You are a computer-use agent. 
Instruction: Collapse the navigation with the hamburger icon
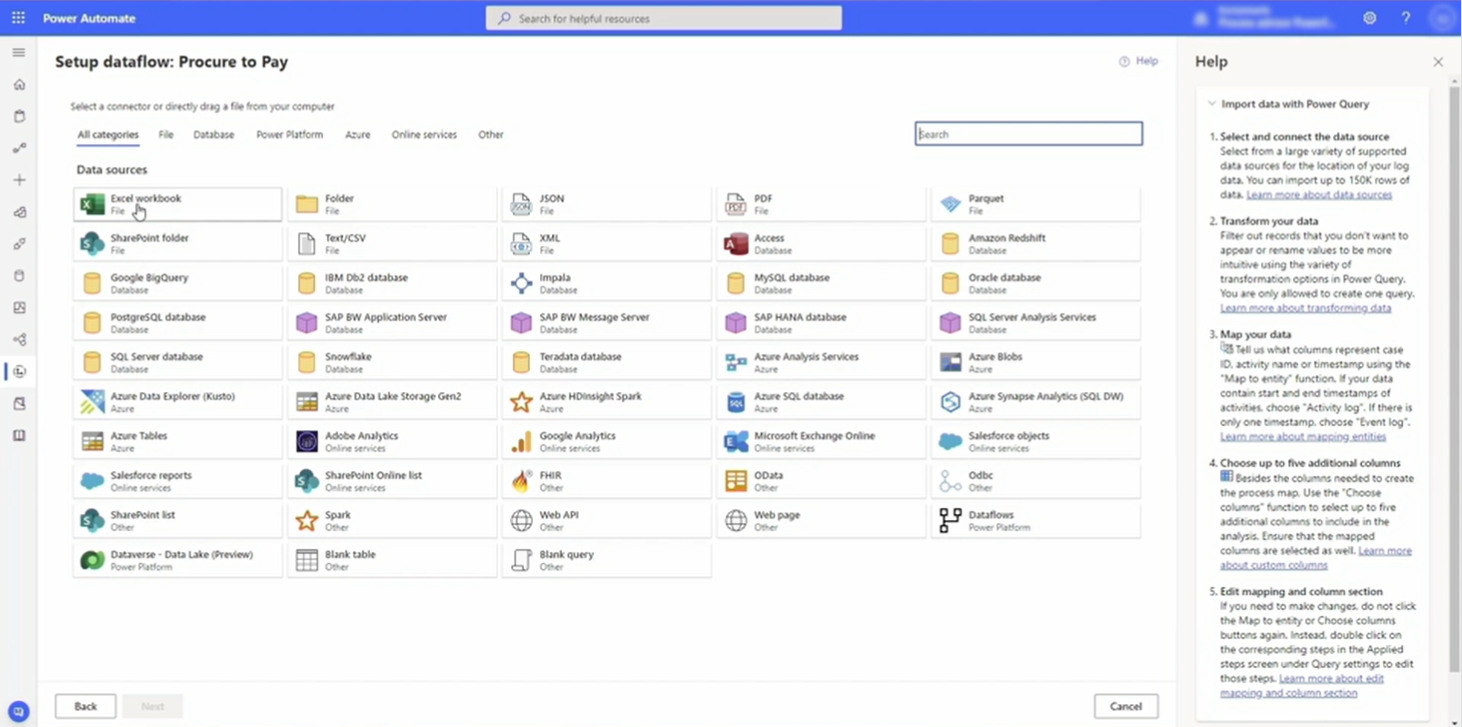pos(18,52)
